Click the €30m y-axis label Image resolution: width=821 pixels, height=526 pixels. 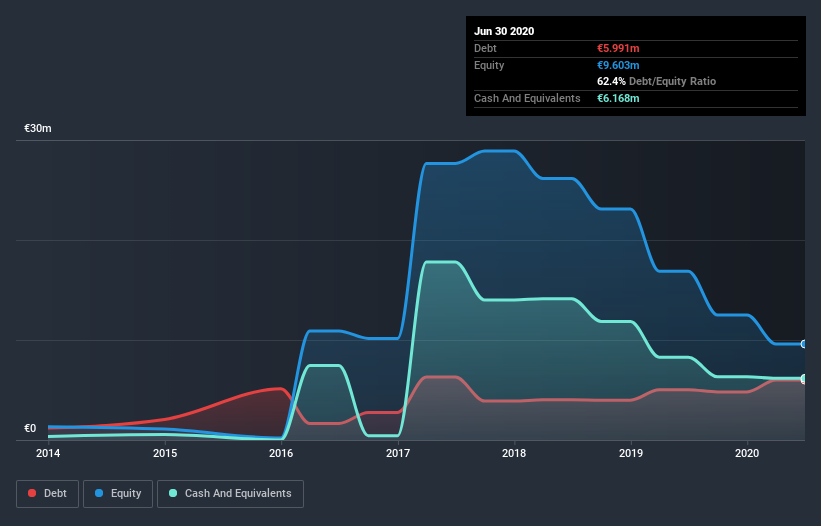38,128
